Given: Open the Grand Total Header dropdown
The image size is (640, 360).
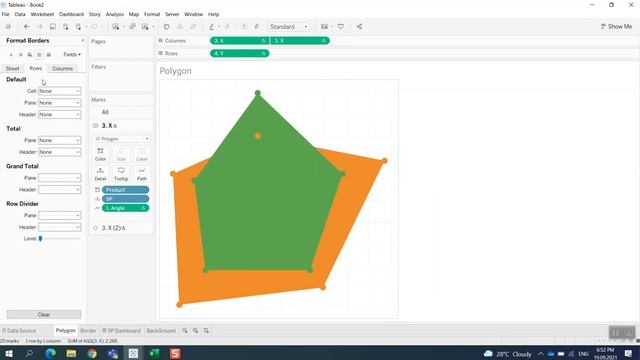Looking at the screenshot, I should click(x=60, y=190).
